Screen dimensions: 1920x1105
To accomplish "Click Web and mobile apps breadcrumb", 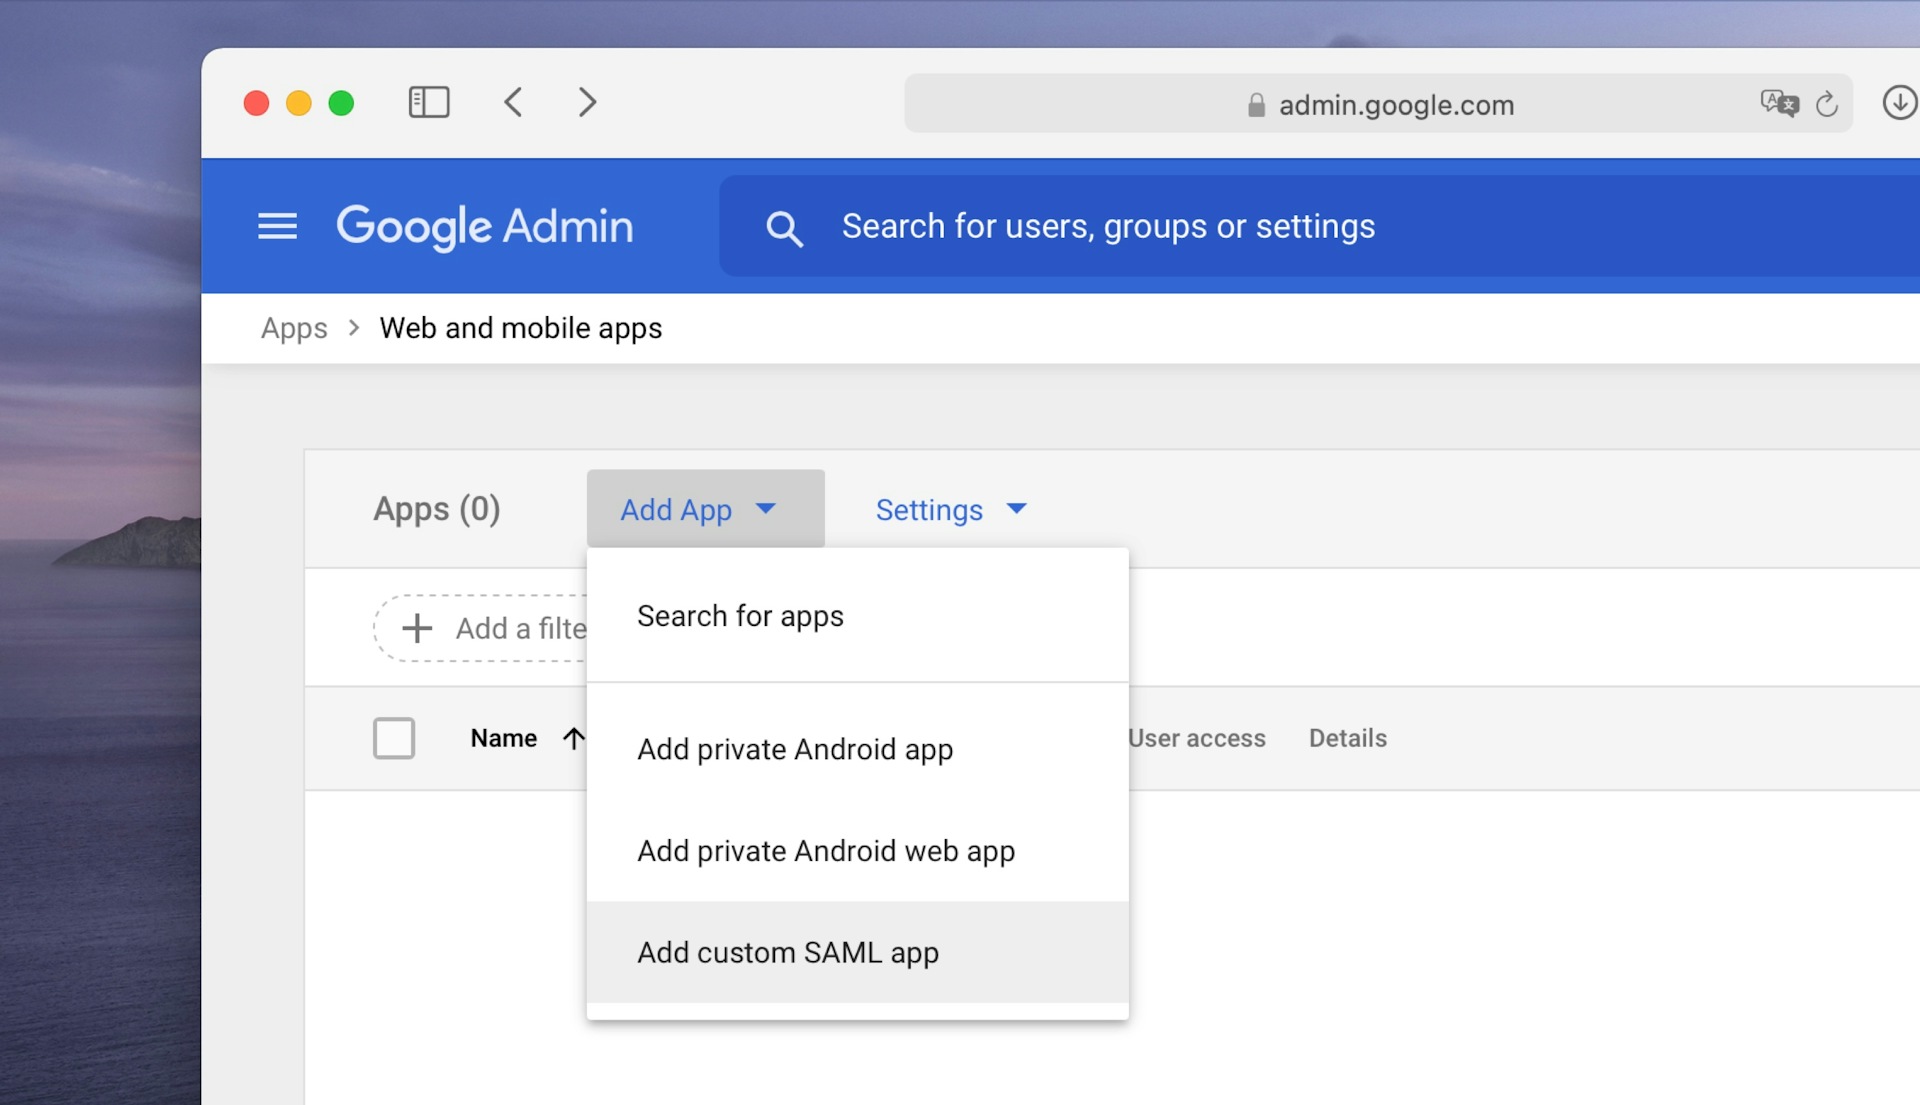I will click(521, 328).
